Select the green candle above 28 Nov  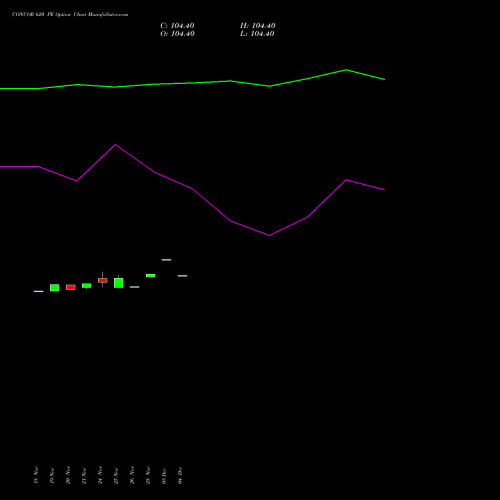pos(151,275)
